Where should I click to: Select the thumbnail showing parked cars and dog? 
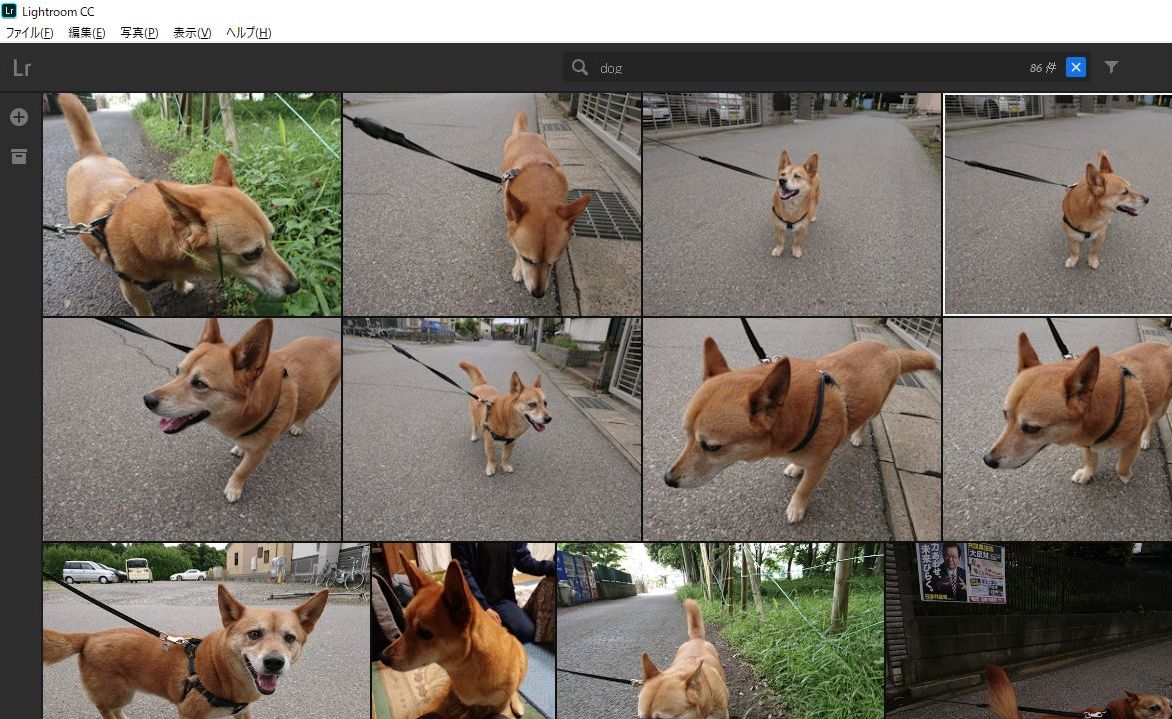206,630
